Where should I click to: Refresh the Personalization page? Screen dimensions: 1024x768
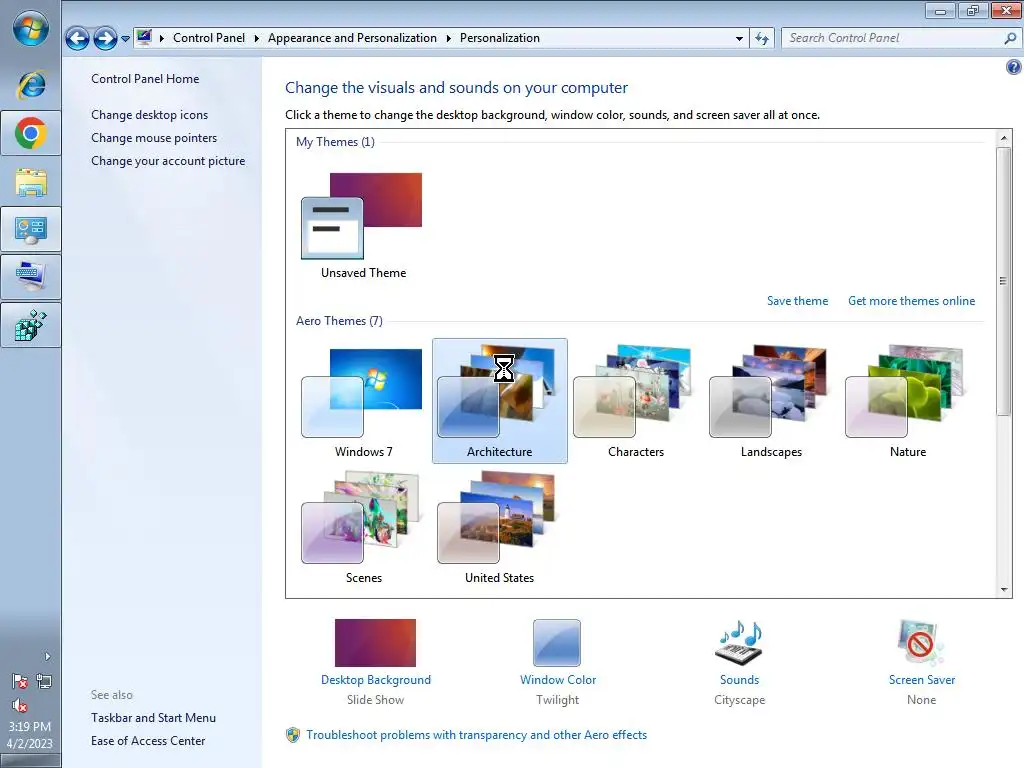coord(761,39)
